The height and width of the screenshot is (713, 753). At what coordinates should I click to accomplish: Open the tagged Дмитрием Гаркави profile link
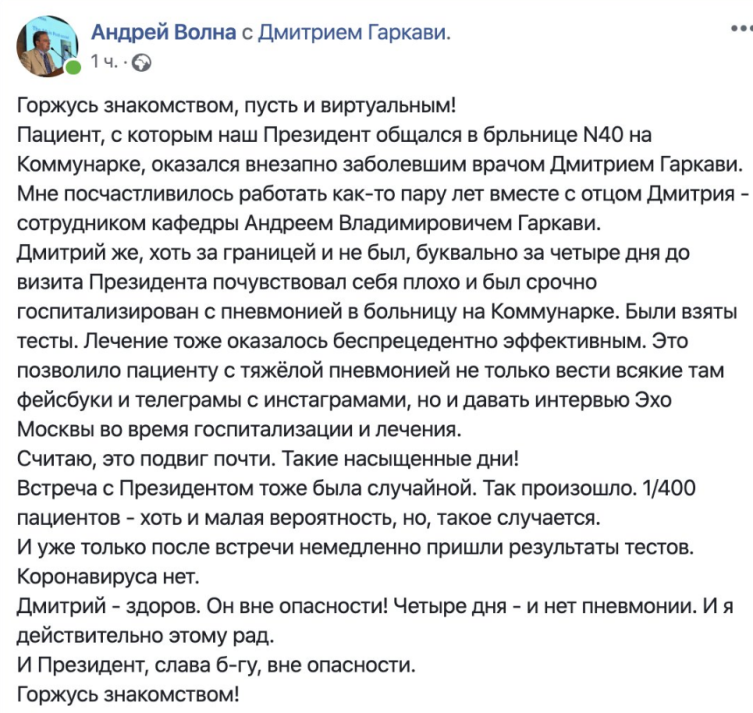(x=354, y=33)
